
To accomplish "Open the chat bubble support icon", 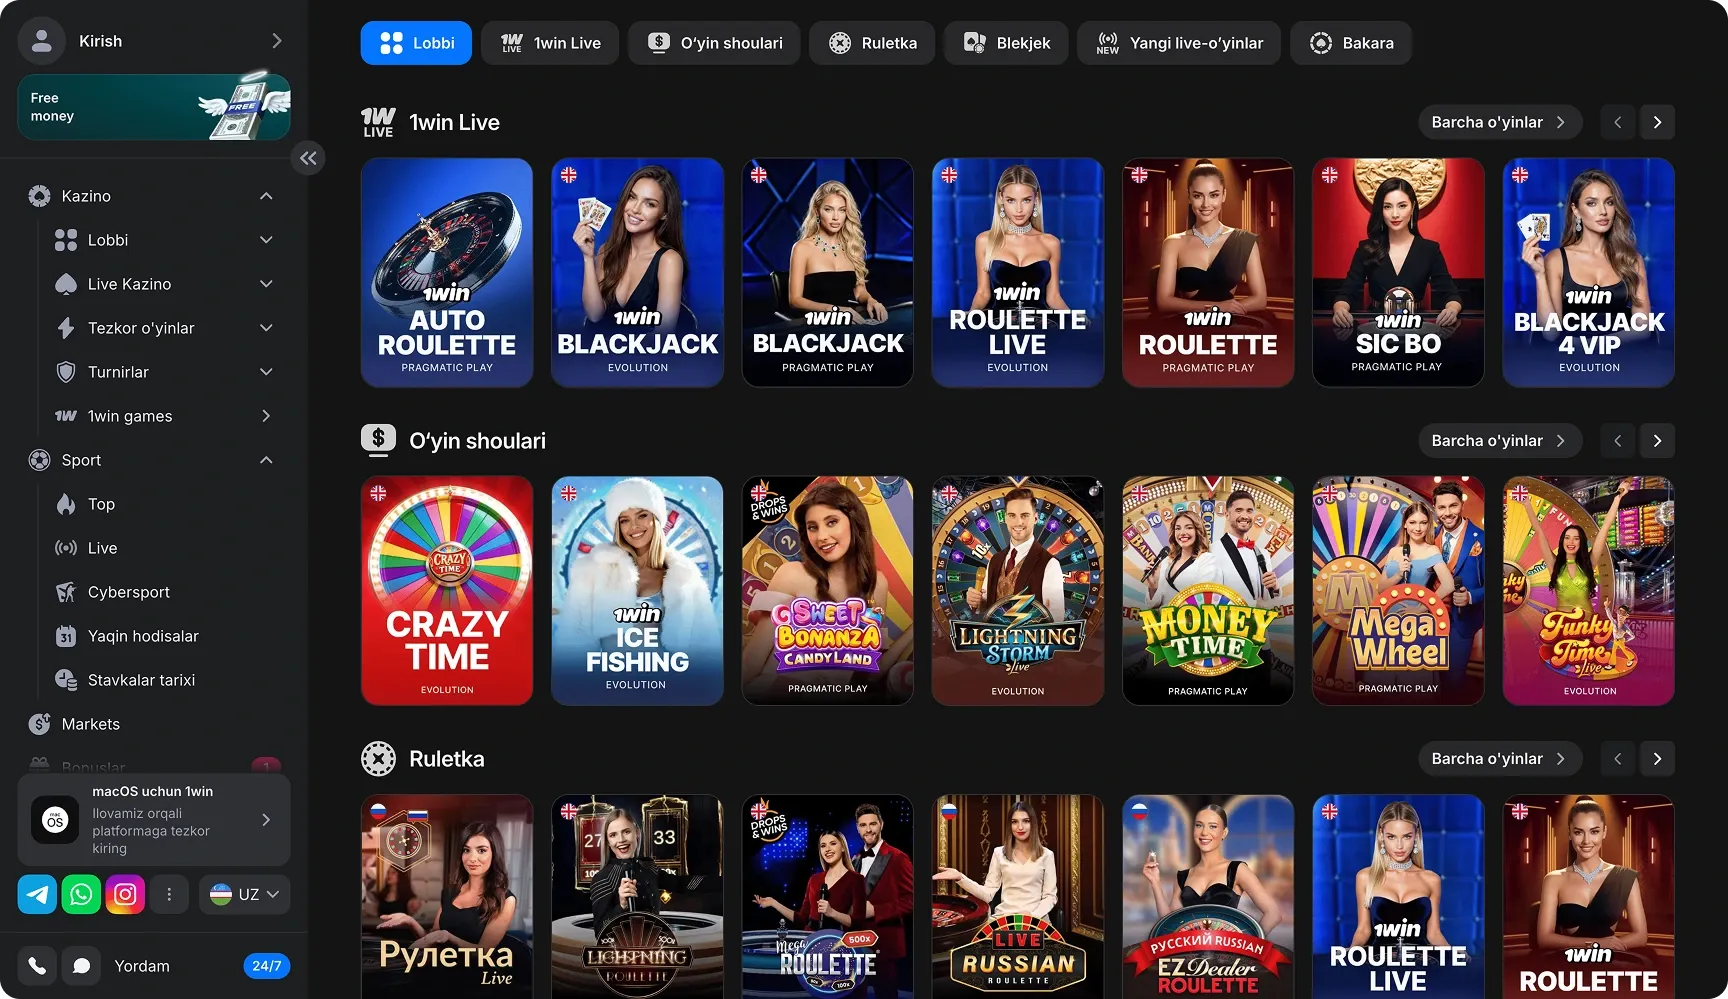I will [x=82, y=966].
